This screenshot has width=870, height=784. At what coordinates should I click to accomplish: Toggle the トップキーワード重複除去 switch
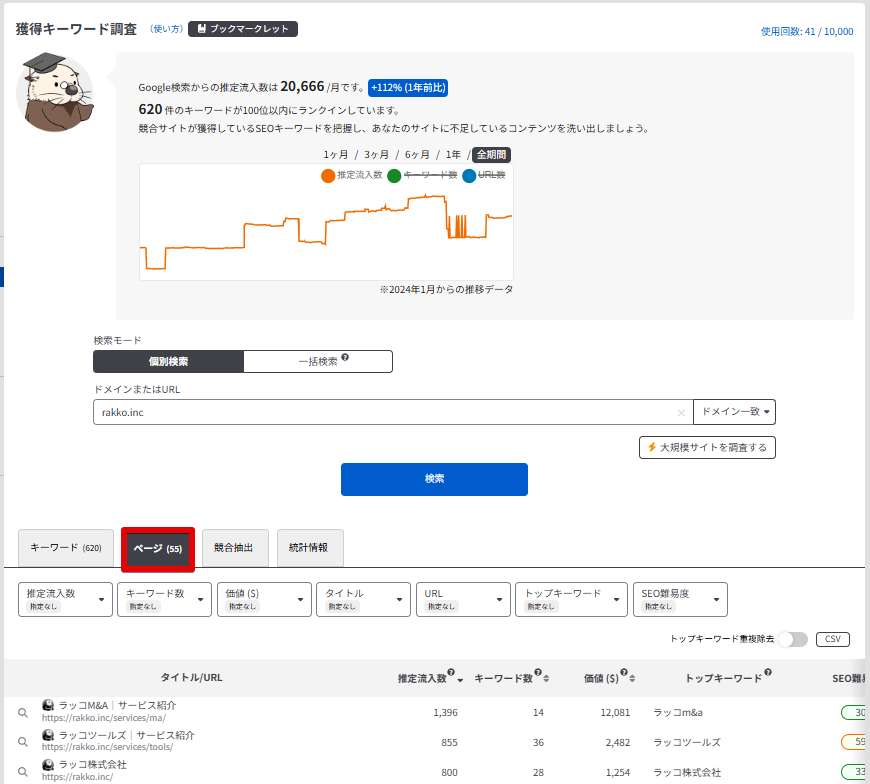[x=793, y=639]
